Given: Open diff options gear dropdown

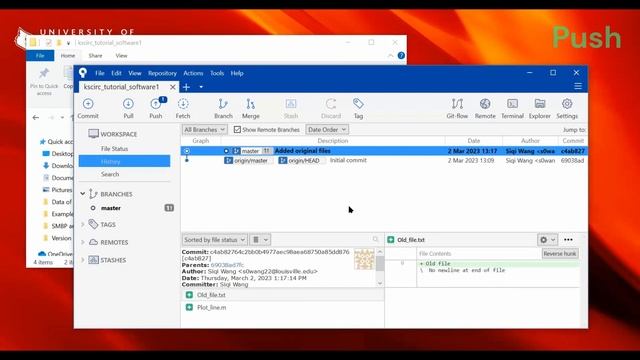Looking at the screenshot, I should 547,240.
